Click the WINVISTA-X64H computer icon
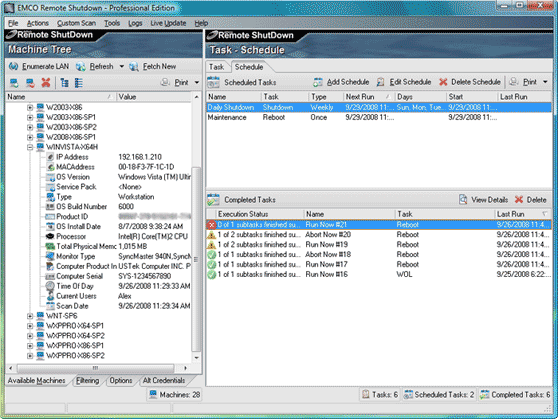558x419 pixels. [40, 147]
